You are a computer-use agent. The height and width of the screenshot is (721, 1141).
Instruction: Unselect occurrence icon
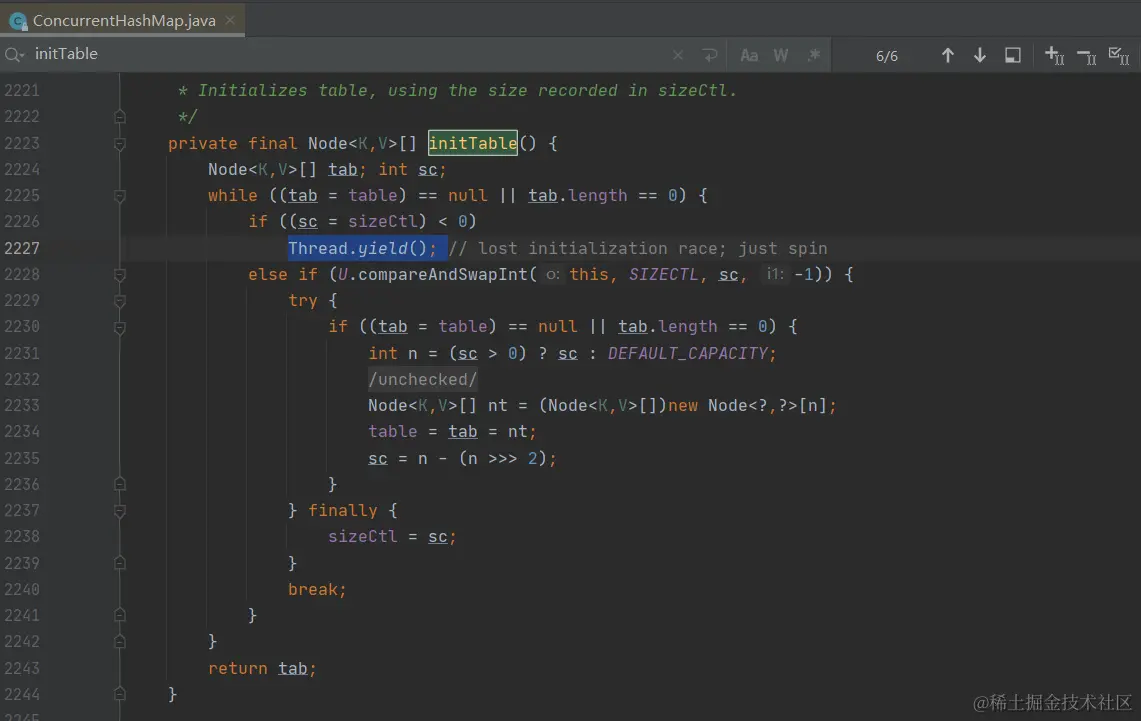[1086, 55]
